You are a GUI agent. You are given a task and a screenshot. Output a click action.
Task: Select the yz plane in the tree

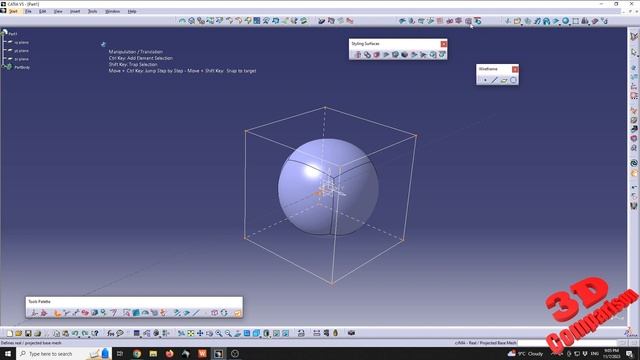tap(21, 51)
